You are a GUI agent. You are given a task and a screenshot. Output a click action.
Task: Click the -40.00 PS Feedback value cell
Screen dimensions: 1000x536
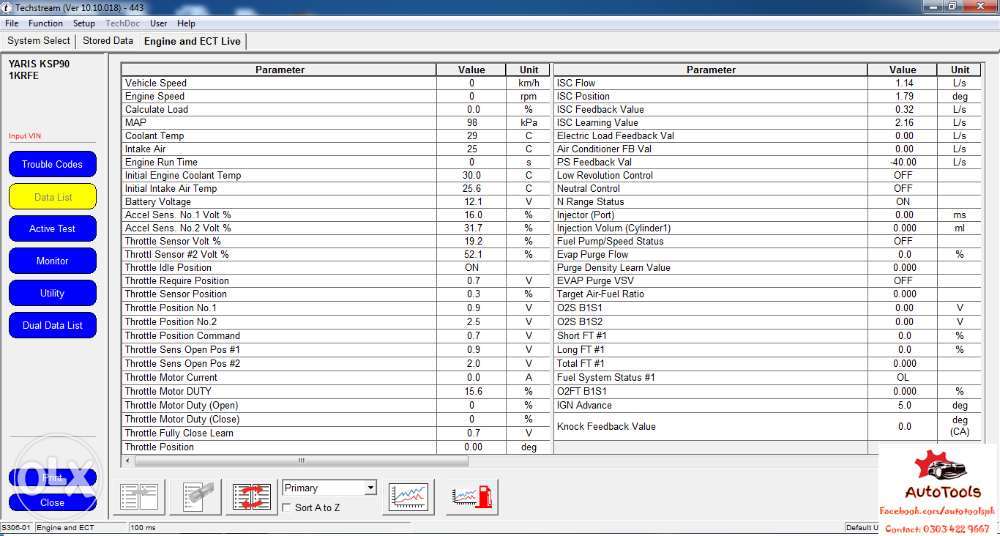tap(902, 162)
